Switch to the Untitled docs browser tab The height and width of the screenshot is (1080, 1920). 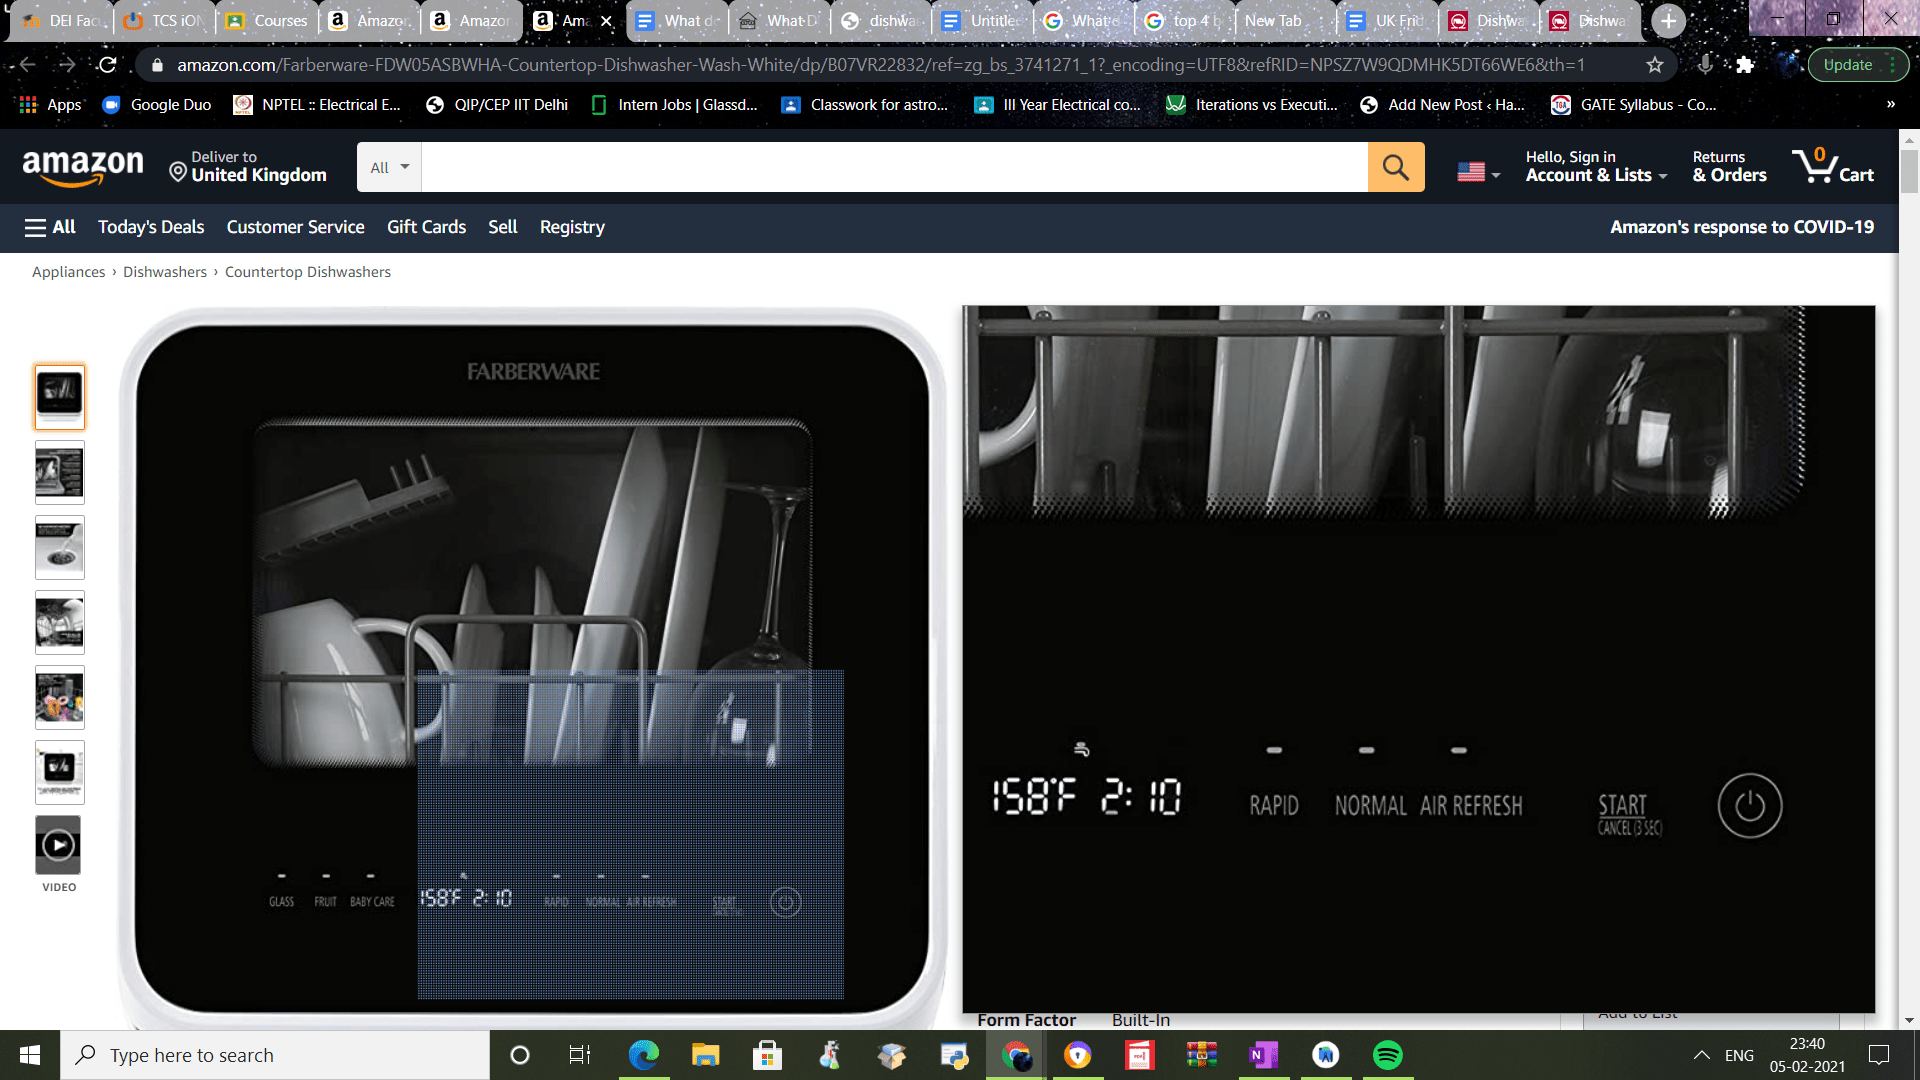click(x=982, y=20)
